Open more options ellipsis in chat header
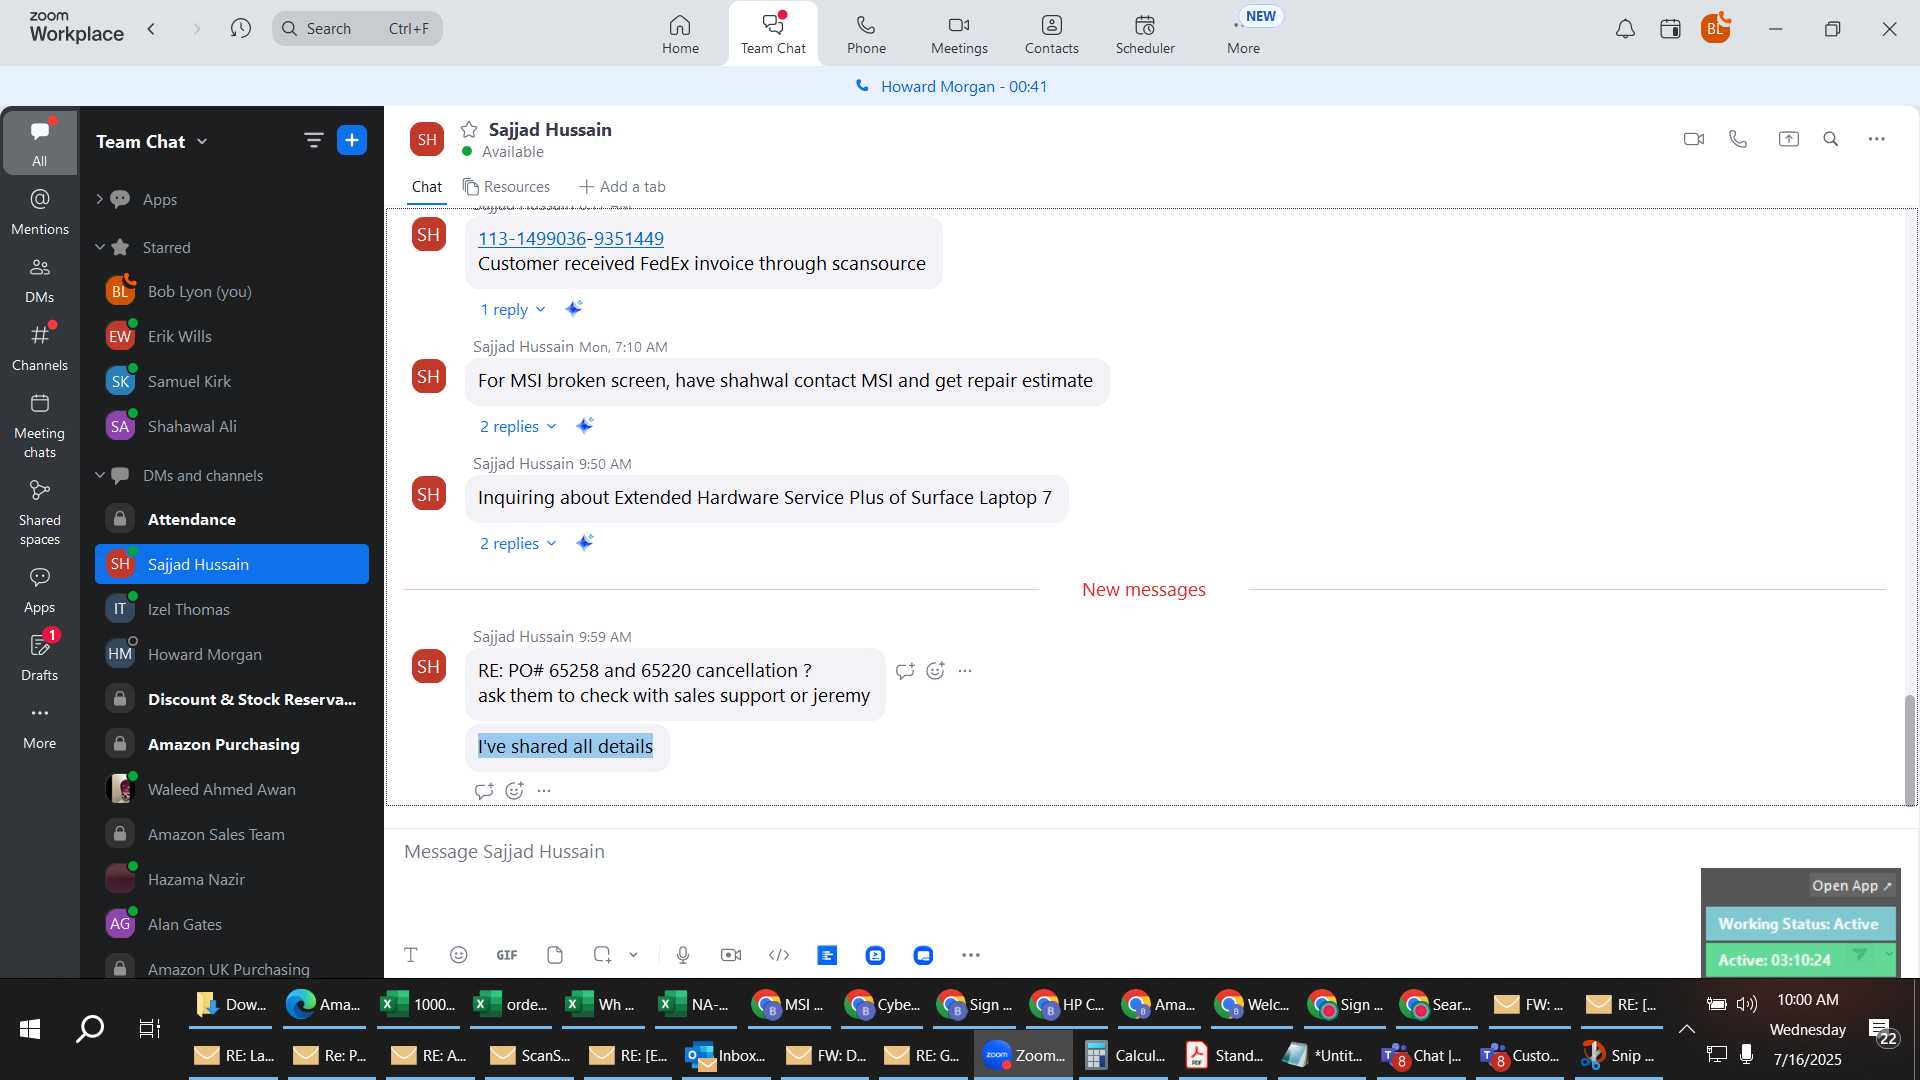The image size is (1920, 1080). click(x=1877, y=139)
